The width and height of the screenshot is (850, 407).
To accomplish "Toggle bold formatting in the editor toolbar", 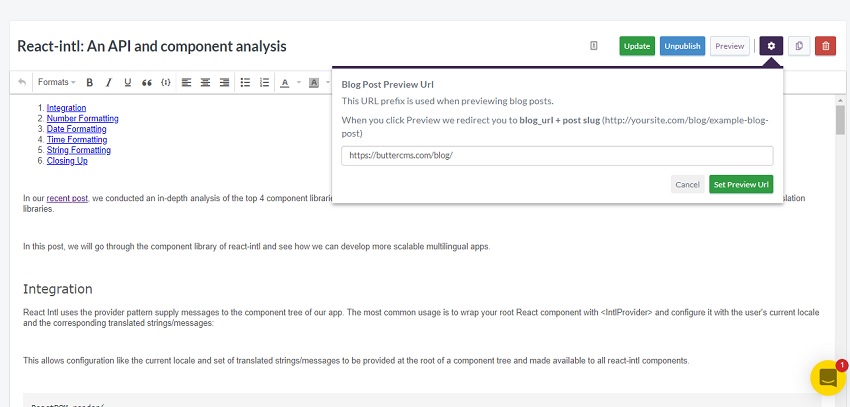I will pos(90,82).
